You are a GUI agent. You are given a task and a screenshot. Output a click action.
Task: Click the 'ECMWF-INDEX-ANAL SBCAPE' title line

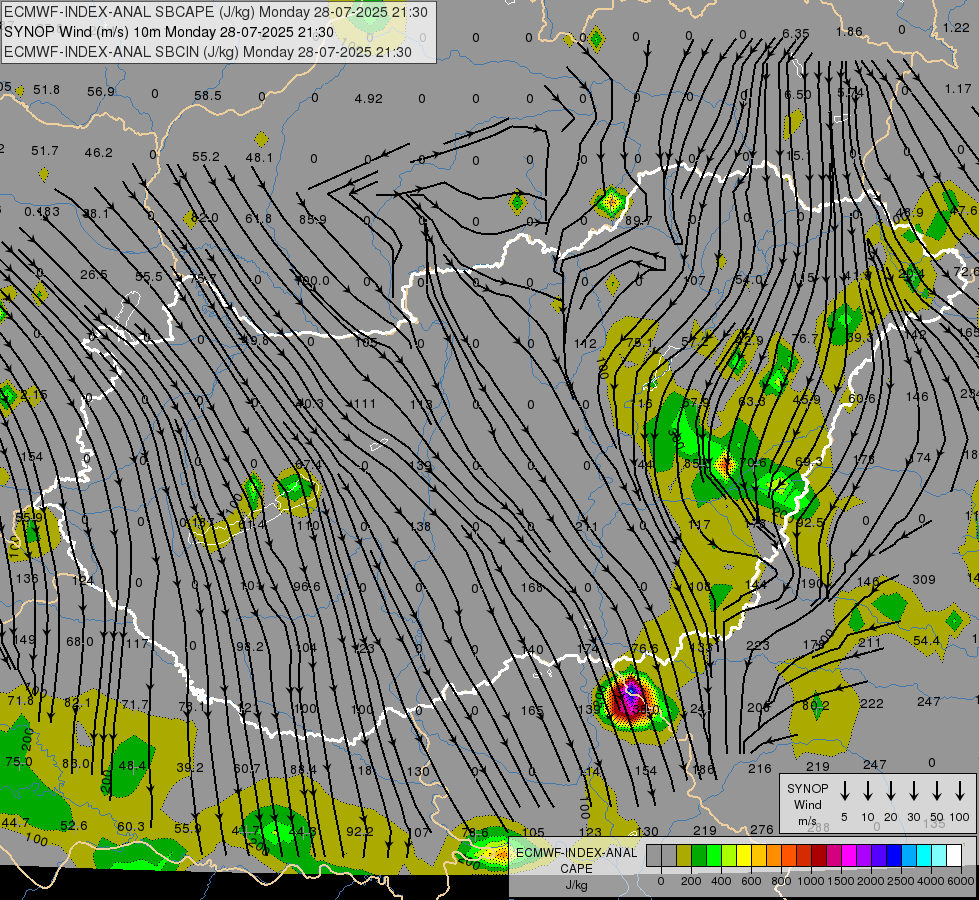216,12
